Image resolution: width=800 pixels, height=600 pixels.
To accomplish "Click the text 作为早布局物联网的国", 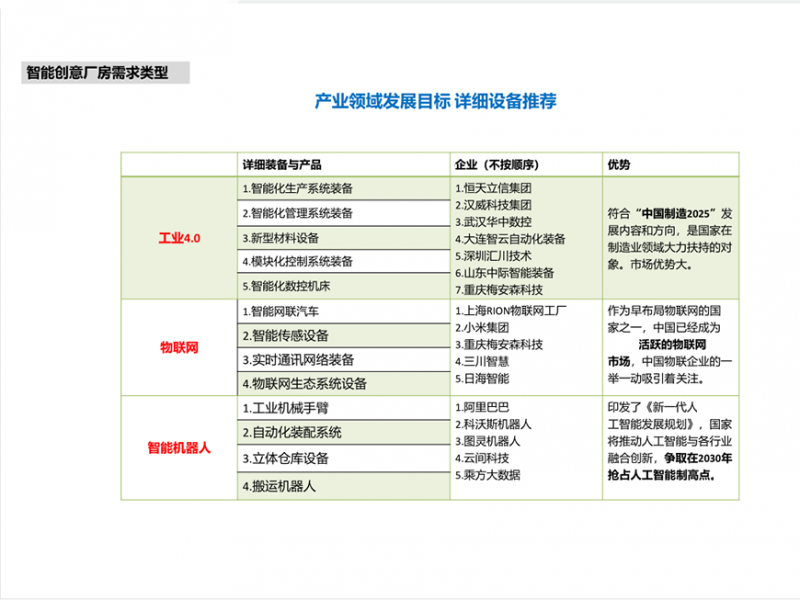I will click(x=664, y=311).
